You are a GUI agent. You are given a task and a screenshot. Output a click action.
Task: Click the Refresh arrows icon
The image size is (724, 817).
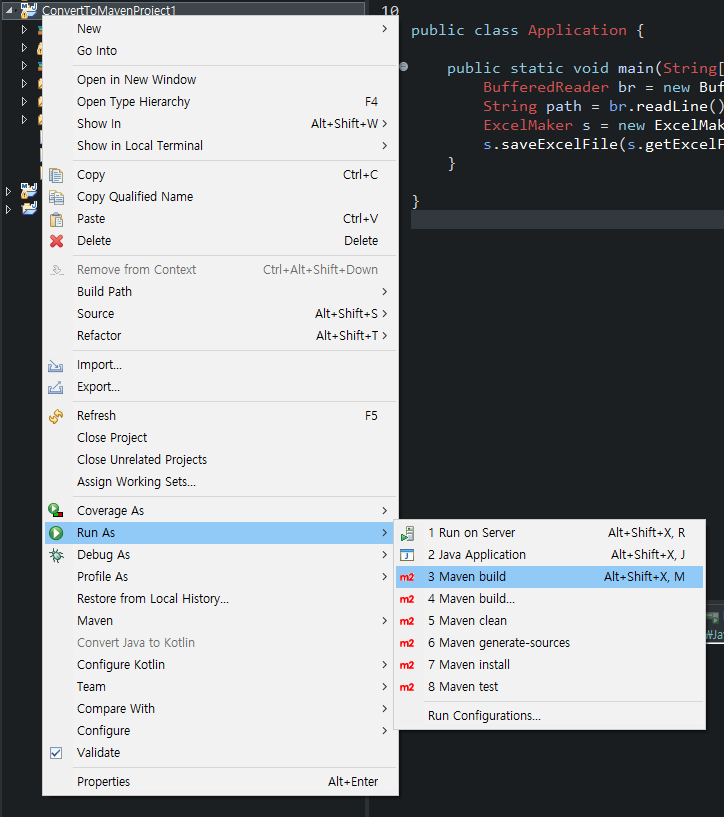(56, 416)
